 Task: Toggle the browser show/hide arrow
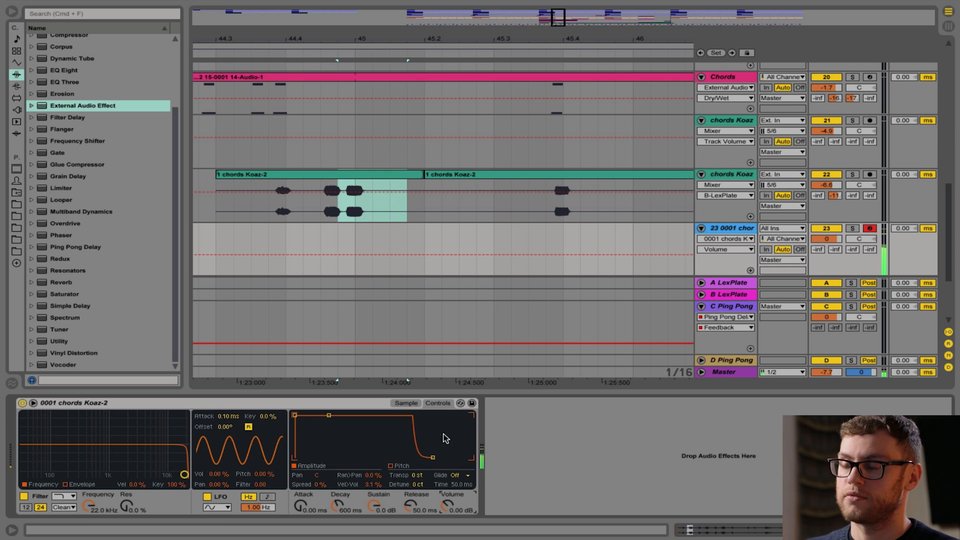tap(12, 11)
